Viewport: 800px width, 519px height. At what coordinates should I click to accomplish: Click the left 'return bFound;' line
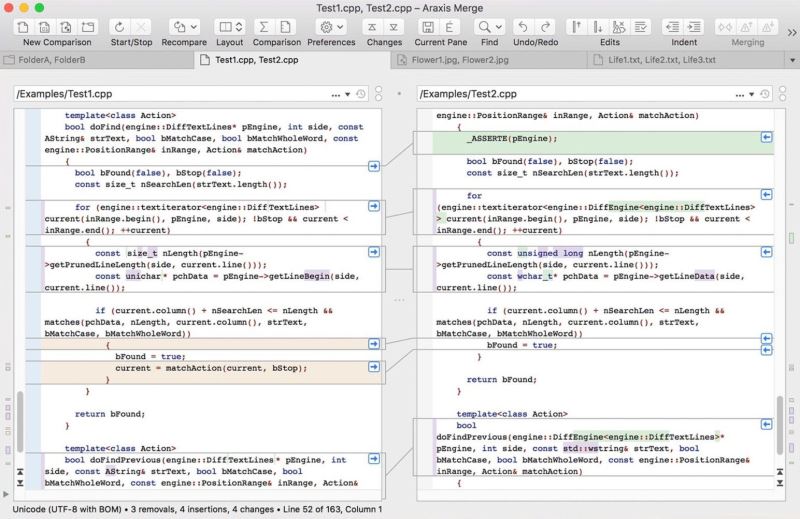click(x=110, y=414)
